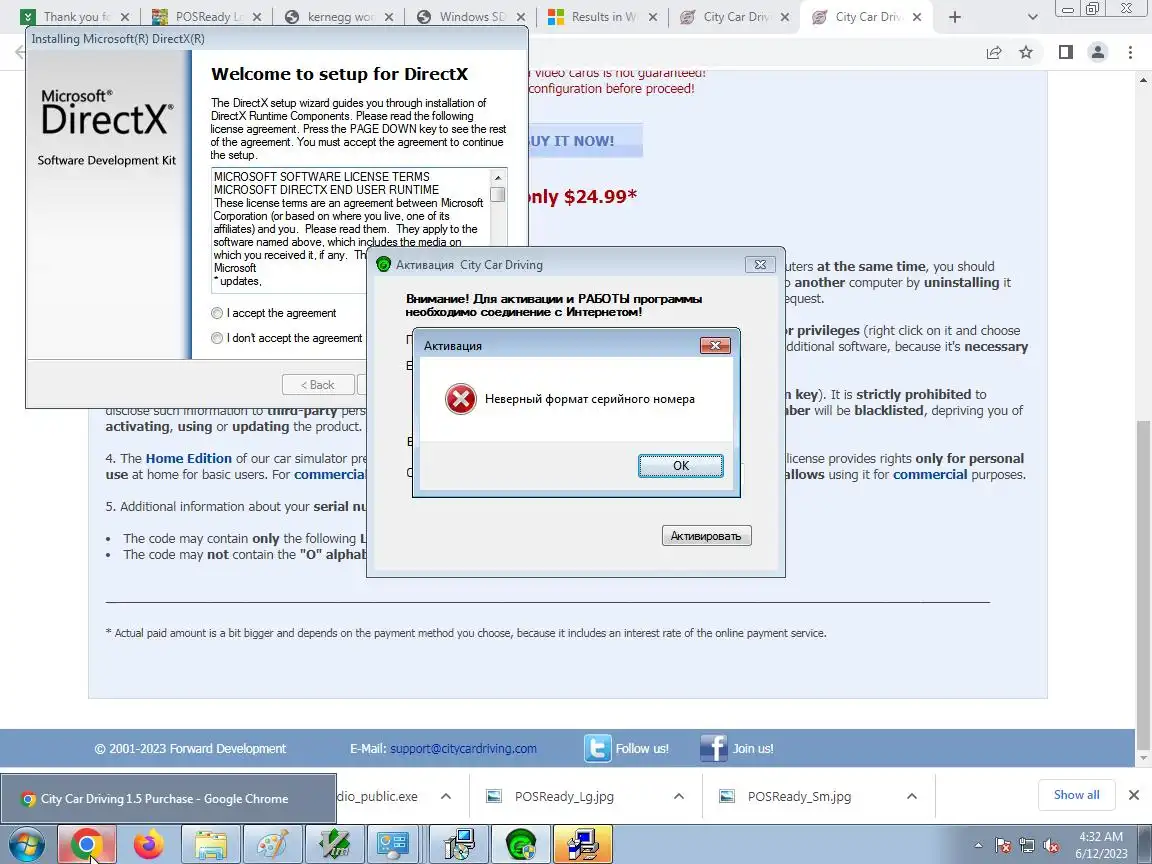1152x864 pixels.
Task: Click the page vertical scrollbar thumb
Action: [x=1144, y=584]
